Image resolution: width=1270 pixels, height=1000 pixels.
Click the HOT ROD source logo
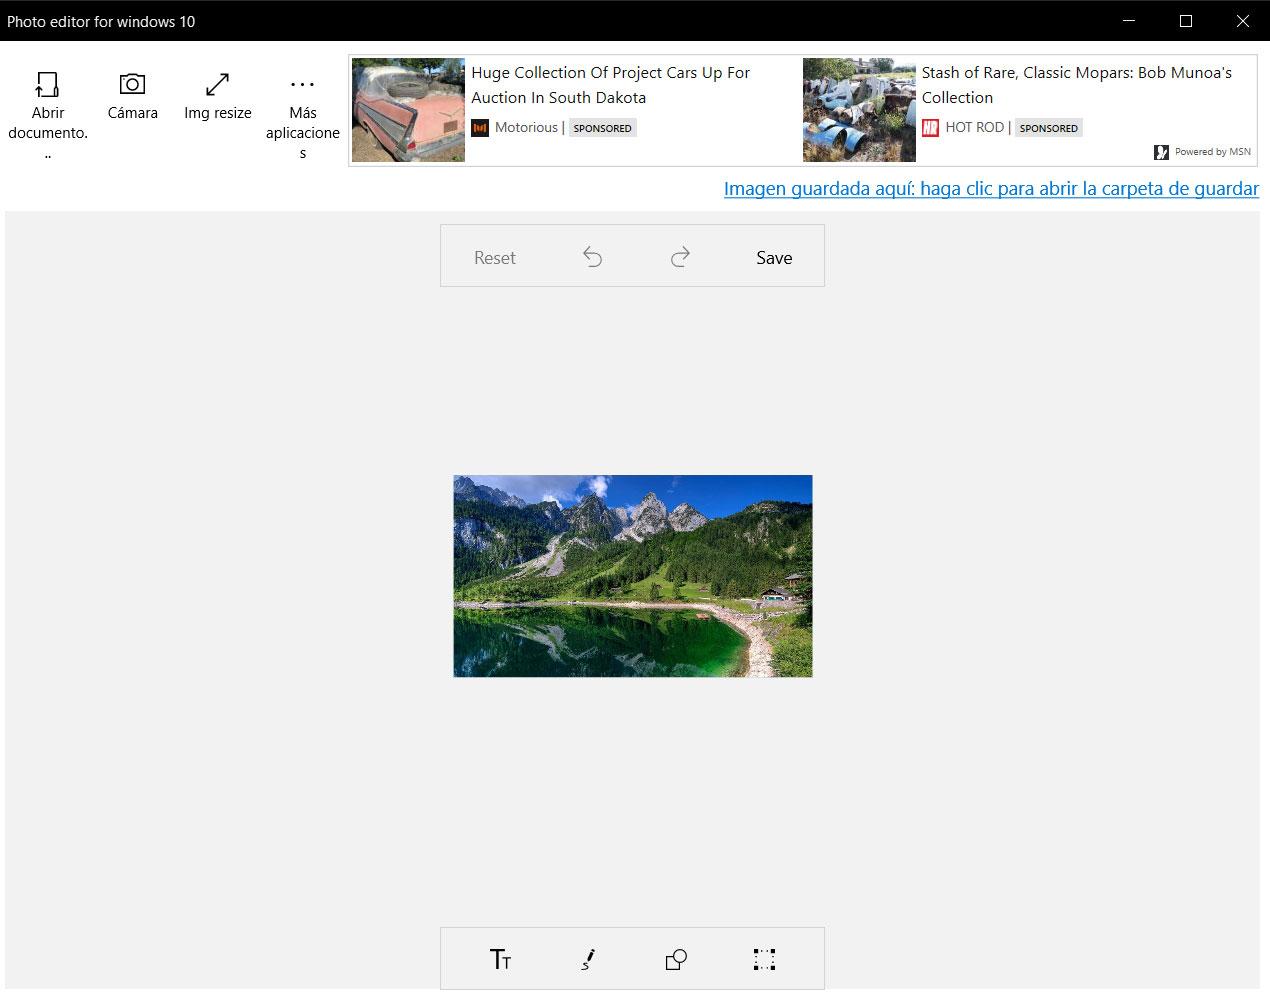(930, 128)
